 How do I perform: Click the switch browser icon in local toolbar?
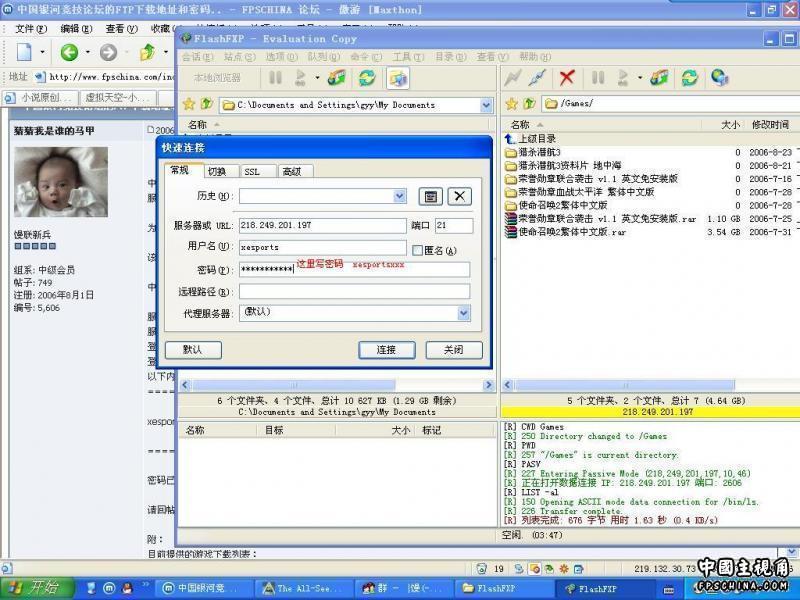[397, 78]
